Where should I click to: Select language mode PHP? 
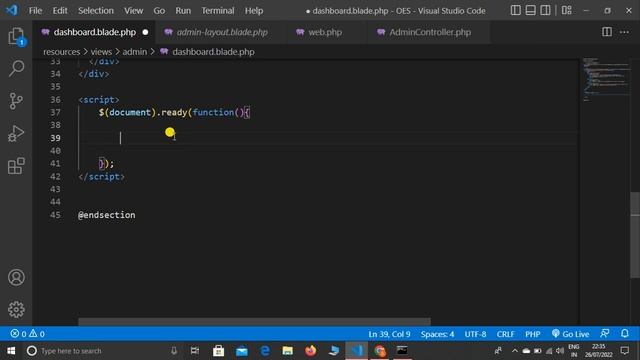point(533,334)
